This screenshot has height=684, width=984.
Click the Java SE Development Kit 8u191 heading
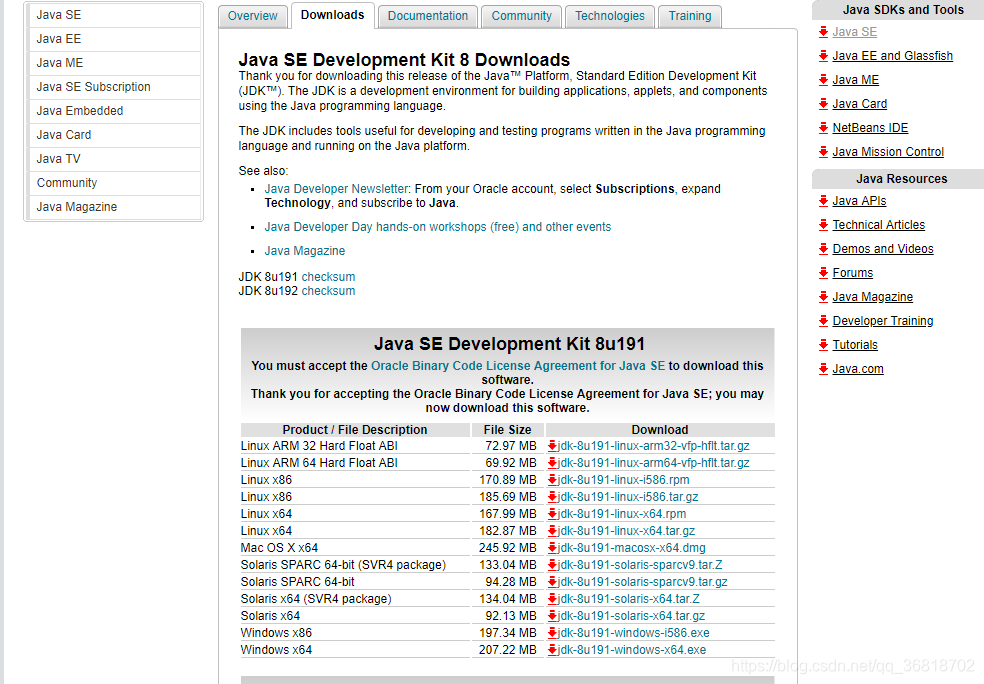coord(509,344)
